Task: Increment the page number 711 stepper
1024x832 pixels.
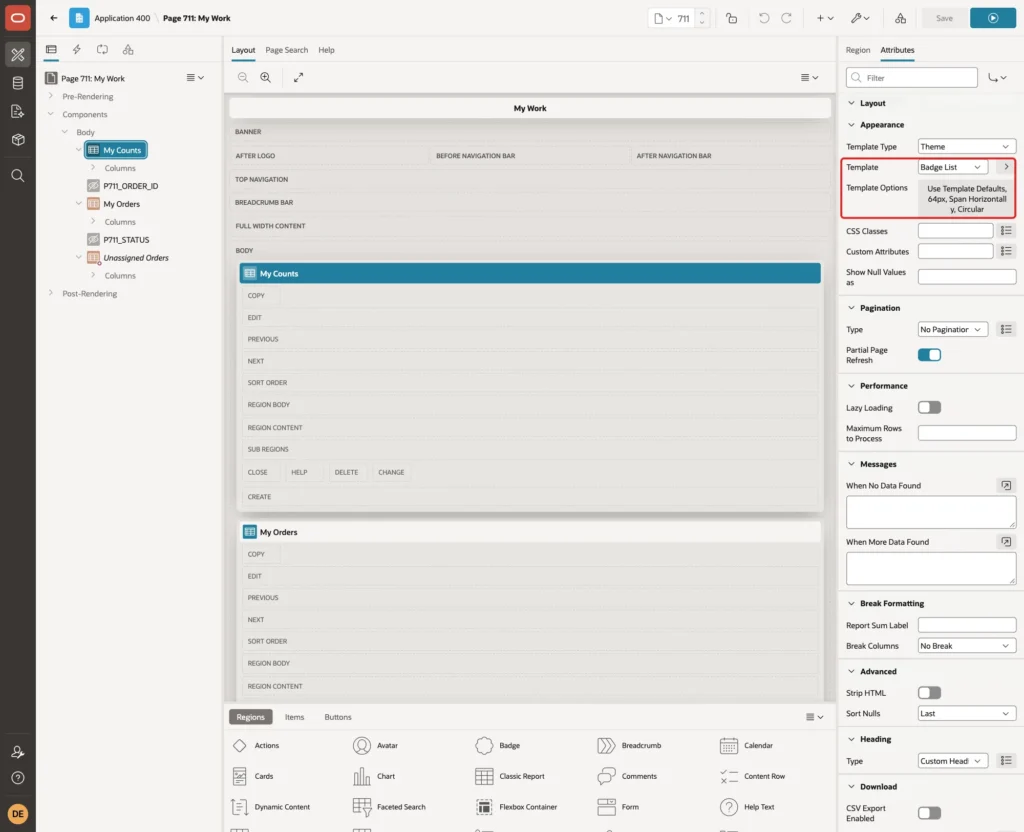Action: point(701,14)
